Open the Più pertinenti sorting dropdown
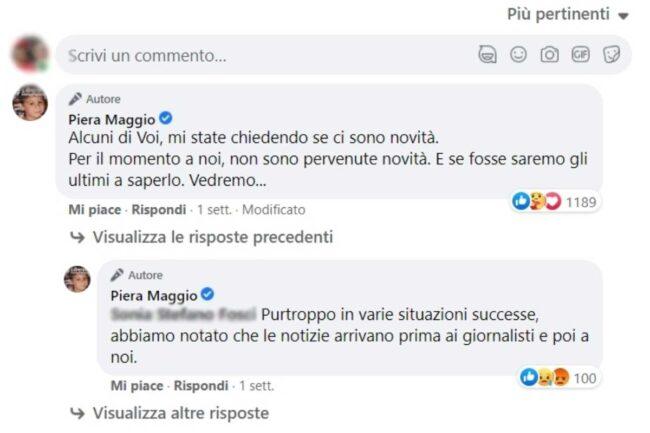 pyautogui.click(x=568, y=14)
